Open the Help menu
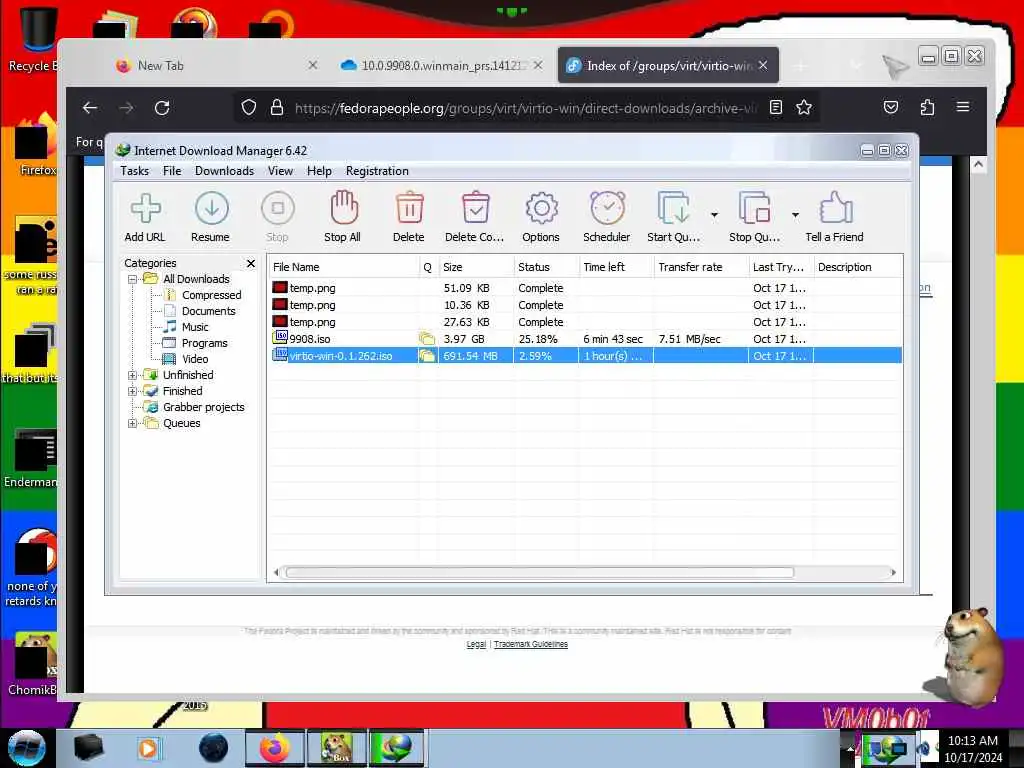This screenshot has width=1024, height=768. (319, 171)
